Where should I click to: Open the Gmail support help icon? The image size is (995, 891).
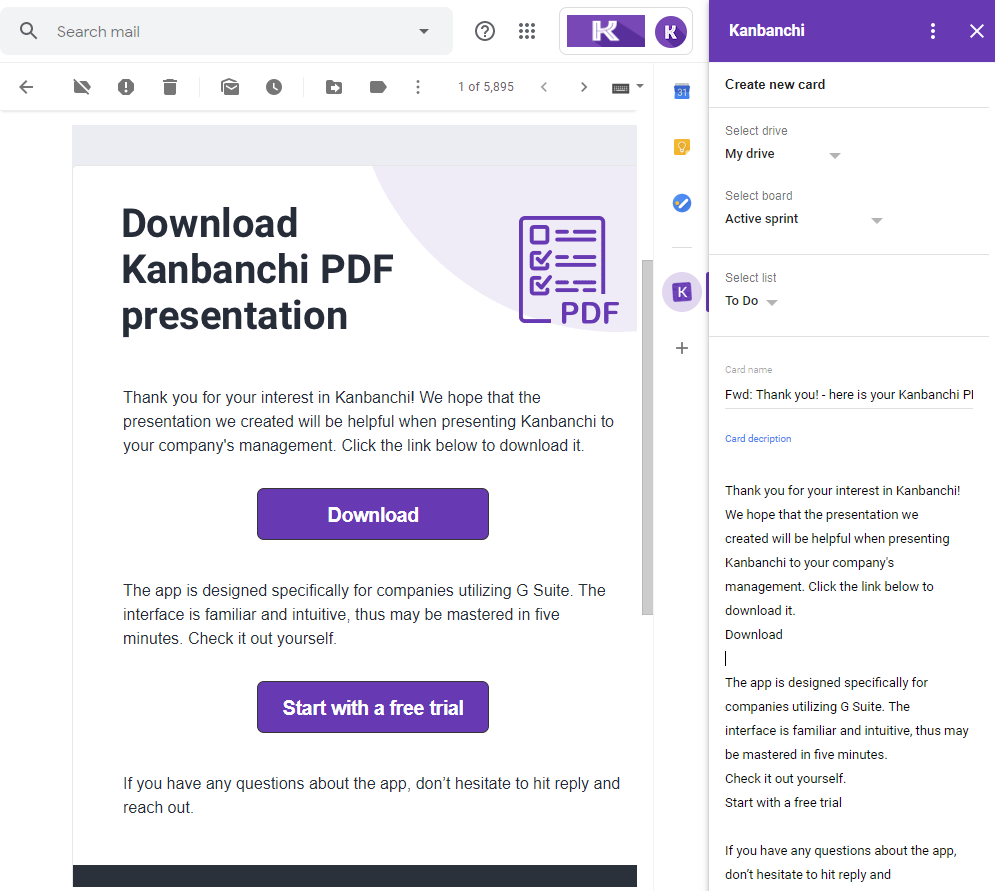(x=485, y=31)
